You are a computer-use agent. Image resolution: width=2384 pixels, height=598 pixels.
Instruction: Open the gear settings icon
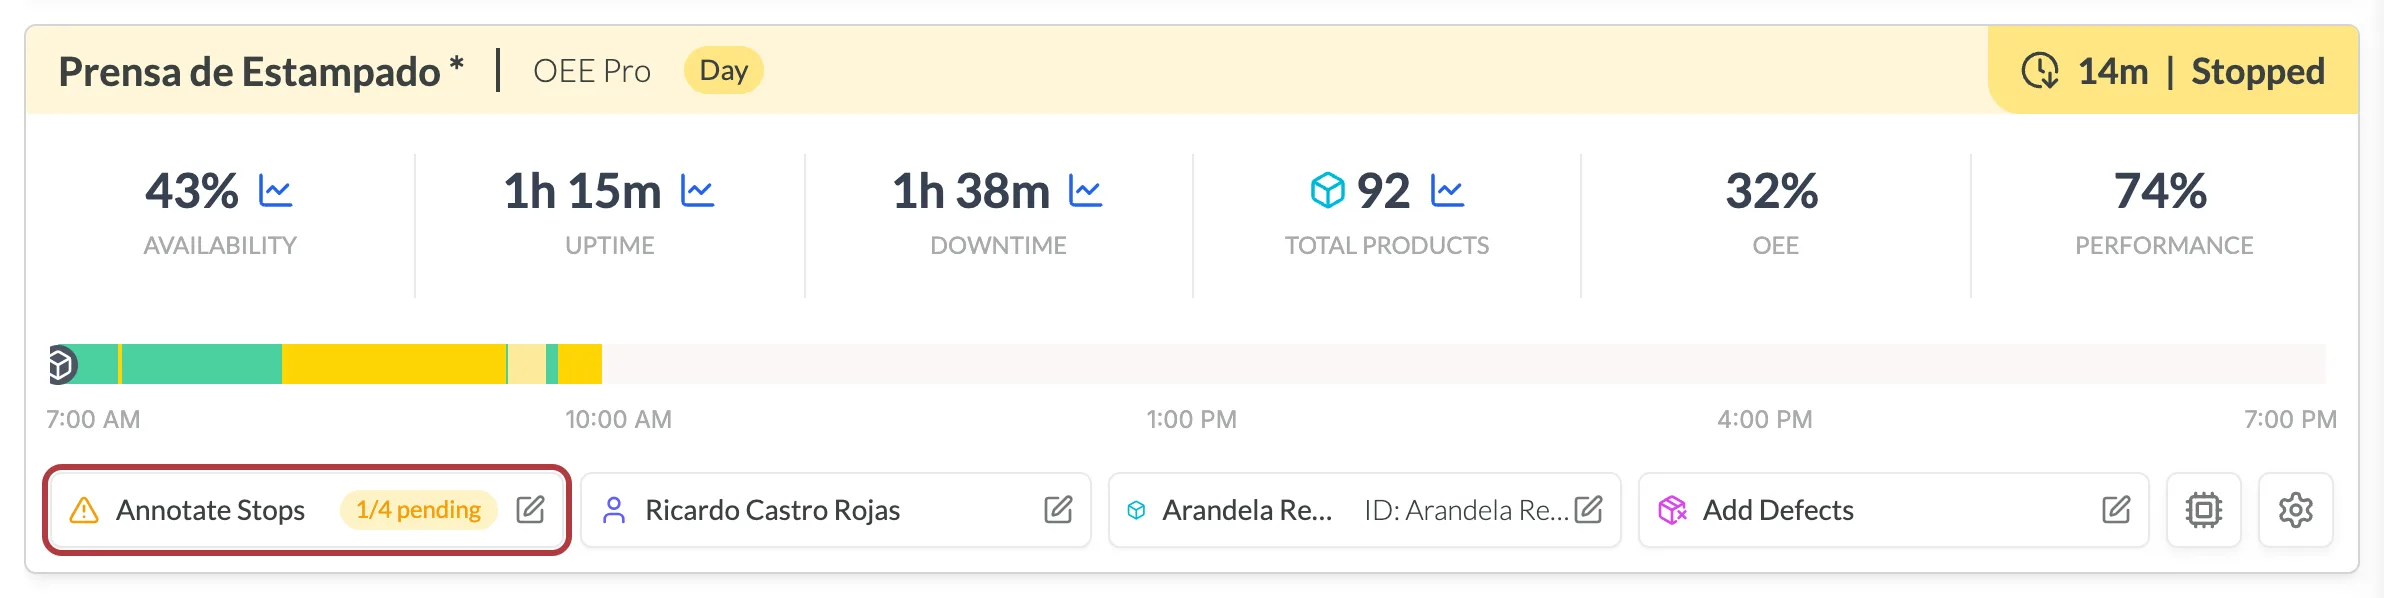coord(2295,510)
